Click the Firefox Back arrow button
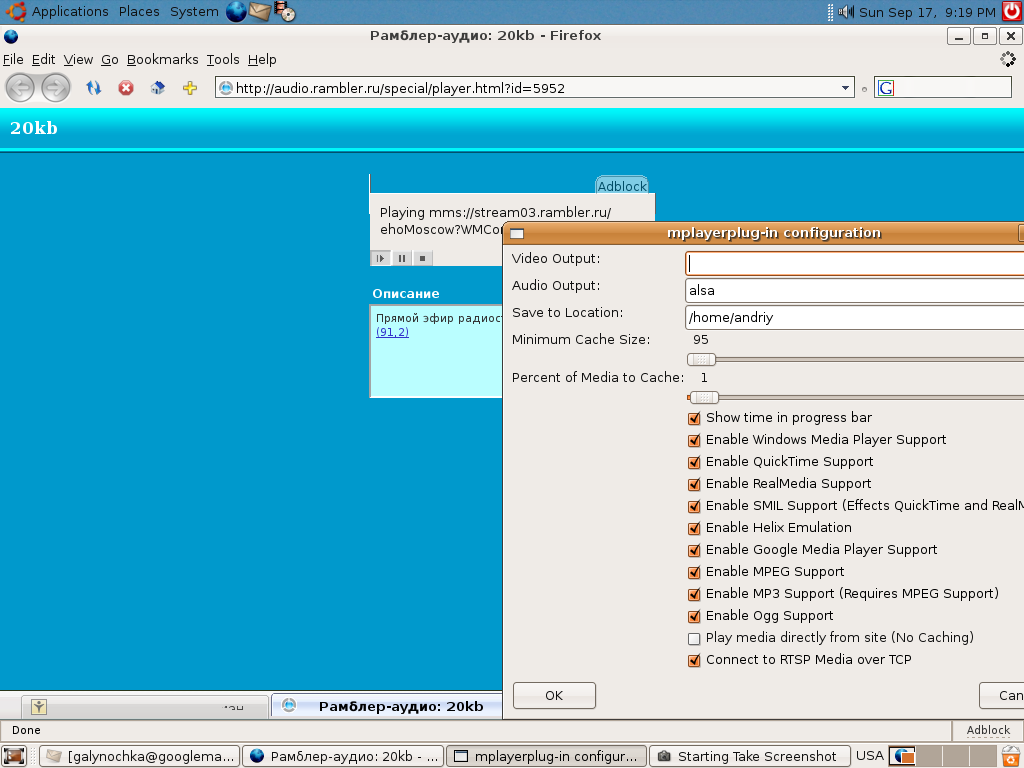This screenshot has height=768, width=1024. tap(20, 88)
